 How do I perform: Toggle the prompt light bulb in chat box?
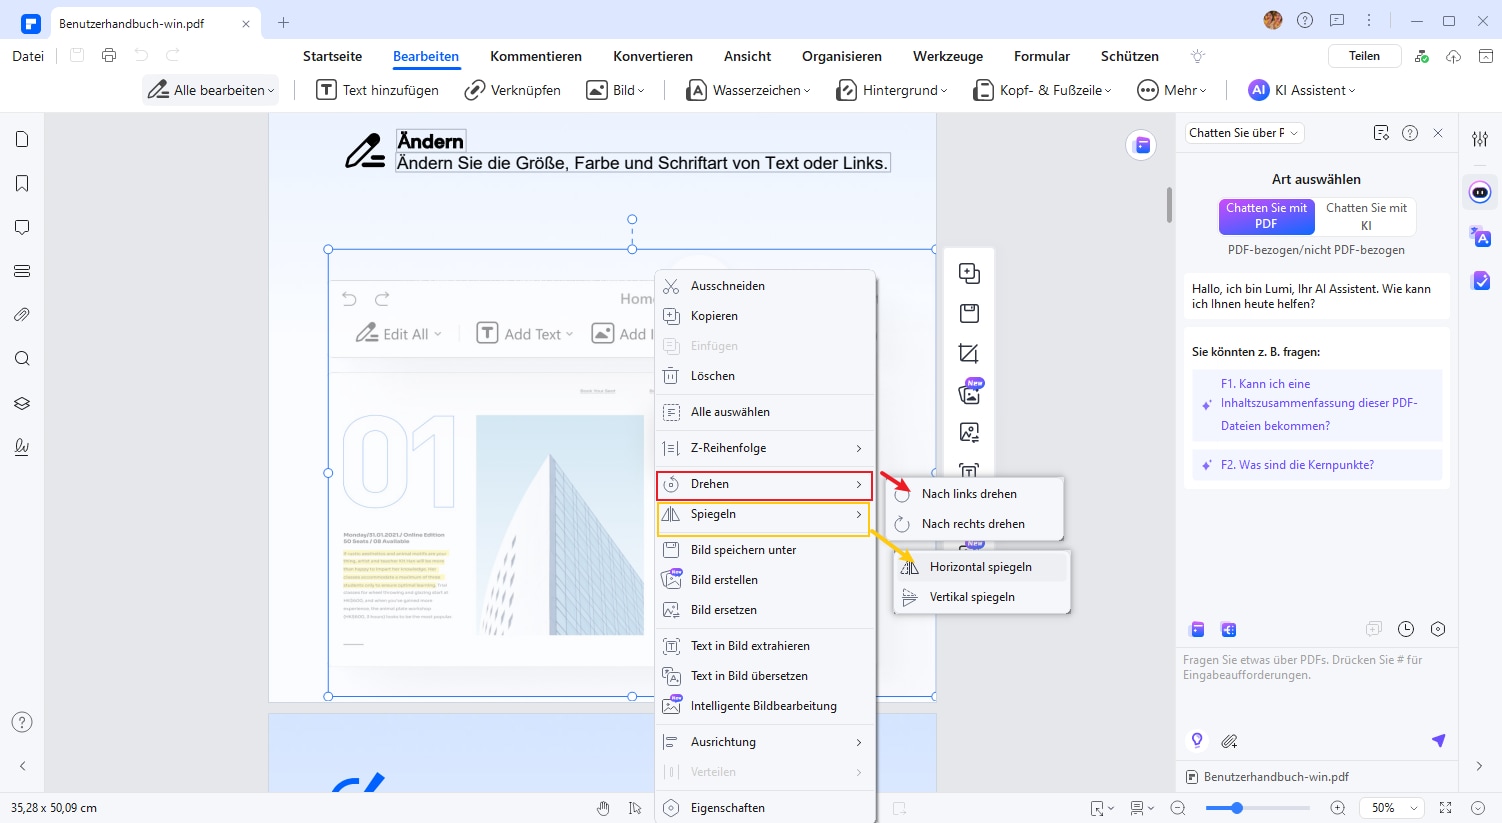pos(1197,740)
